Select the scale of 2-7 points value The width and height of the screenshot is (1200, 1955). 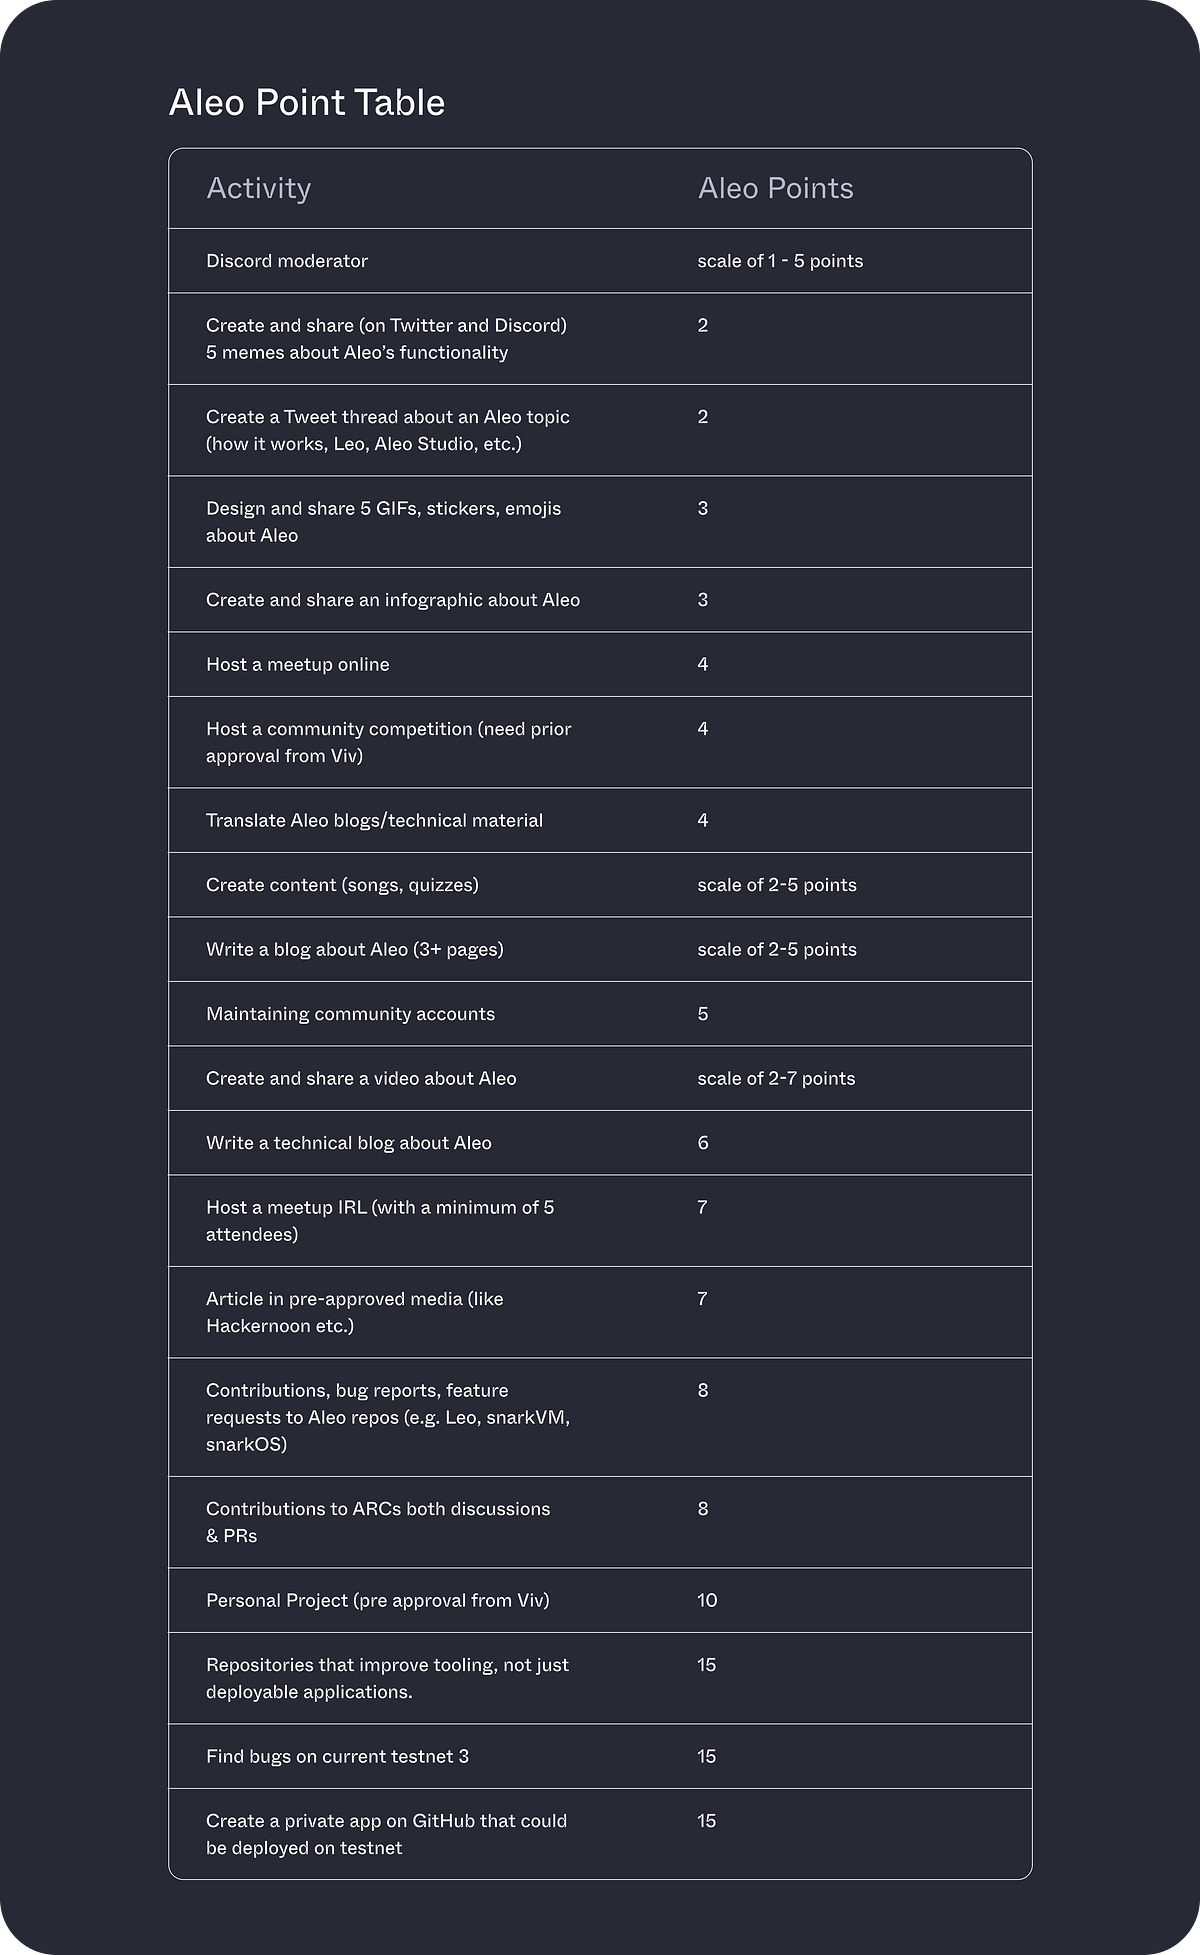[x=776, y=1078]
